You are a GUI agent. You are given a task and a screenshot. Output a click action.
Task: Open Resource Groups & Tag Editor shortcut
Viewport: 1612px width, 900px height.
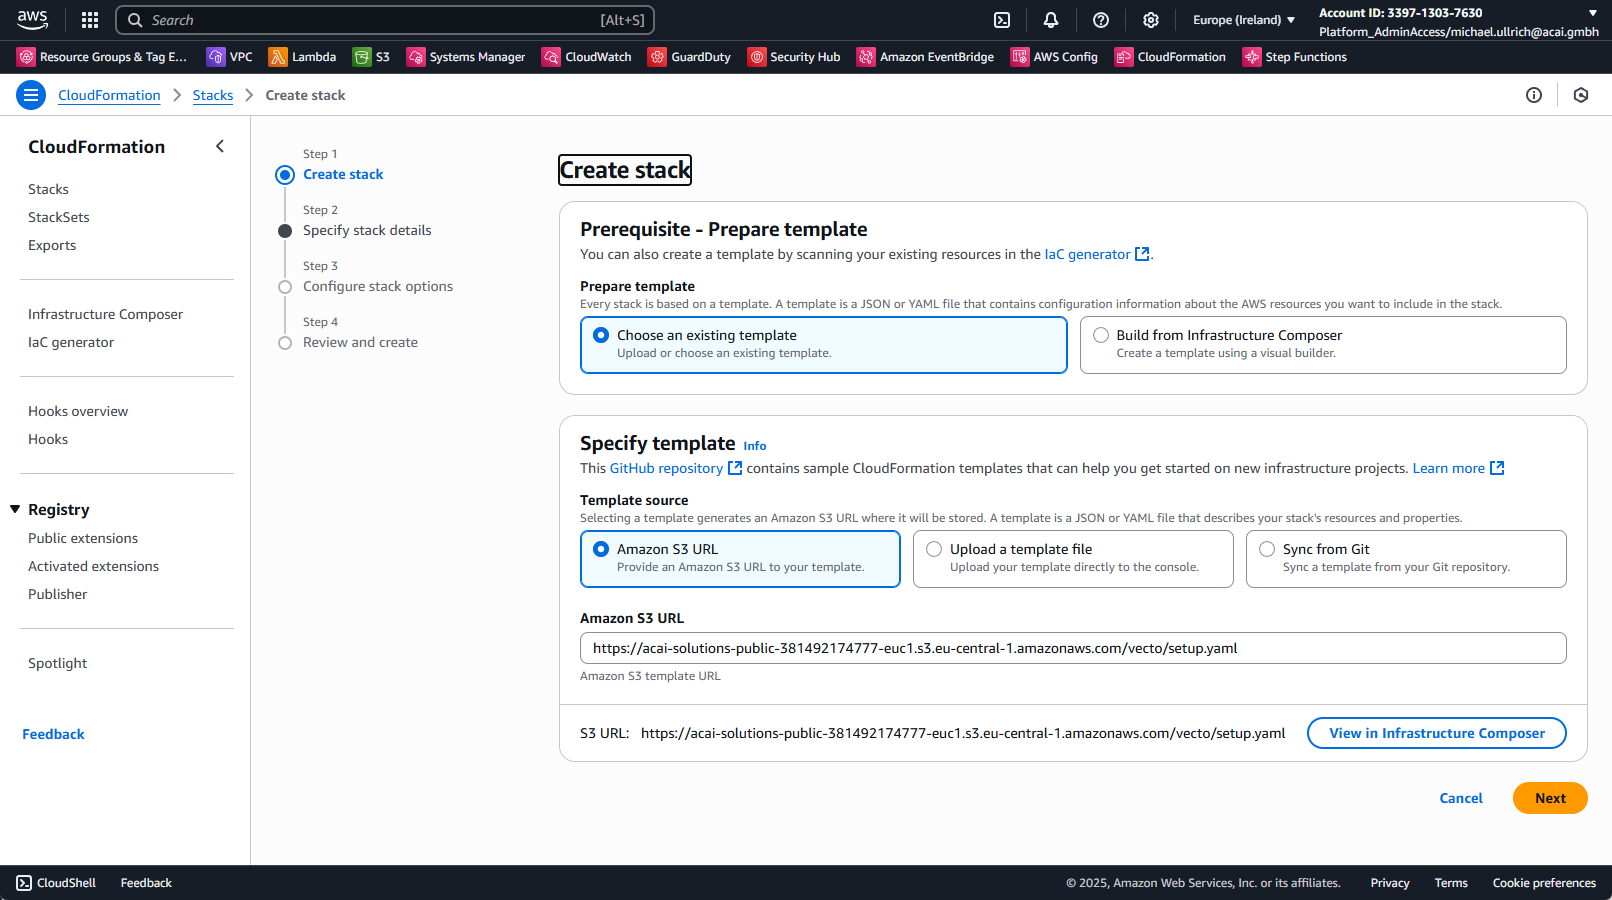(x=102, y=57)
